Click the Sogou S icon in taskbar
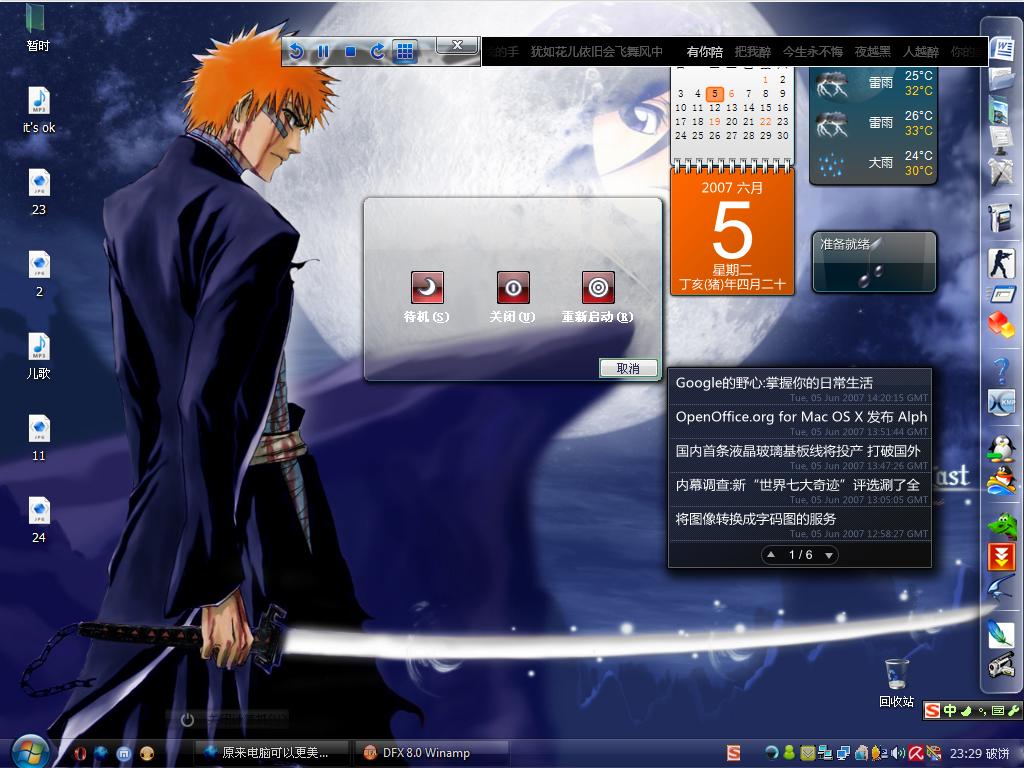The image size is (1024, 768). (x=733, y=753)
